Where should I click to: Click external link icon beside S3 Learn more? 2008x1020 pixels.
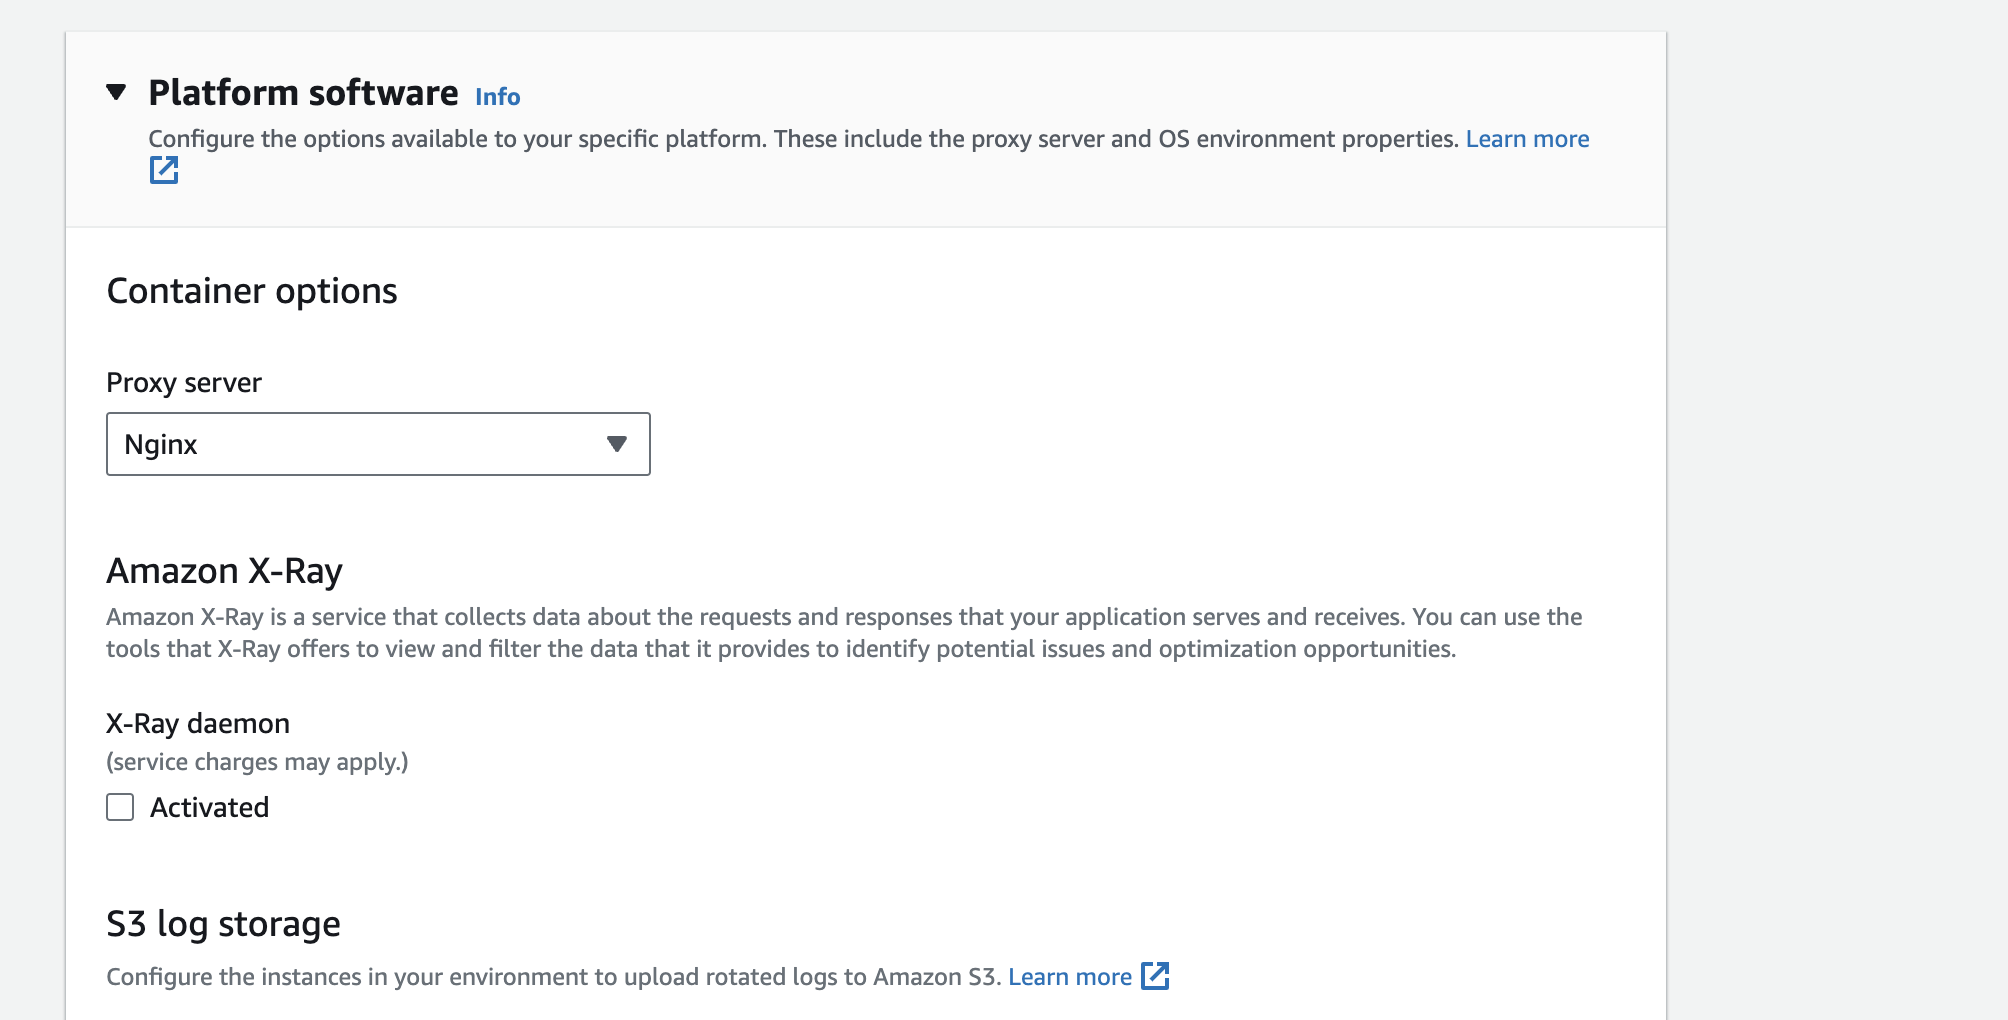(x=1155, y=976)
